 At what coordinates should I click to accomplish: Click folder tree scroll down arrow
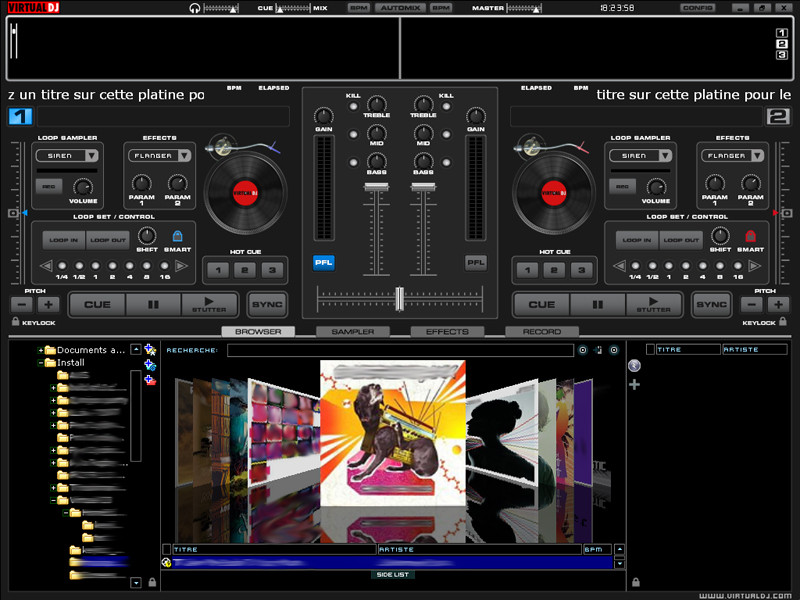pos(136,582)
